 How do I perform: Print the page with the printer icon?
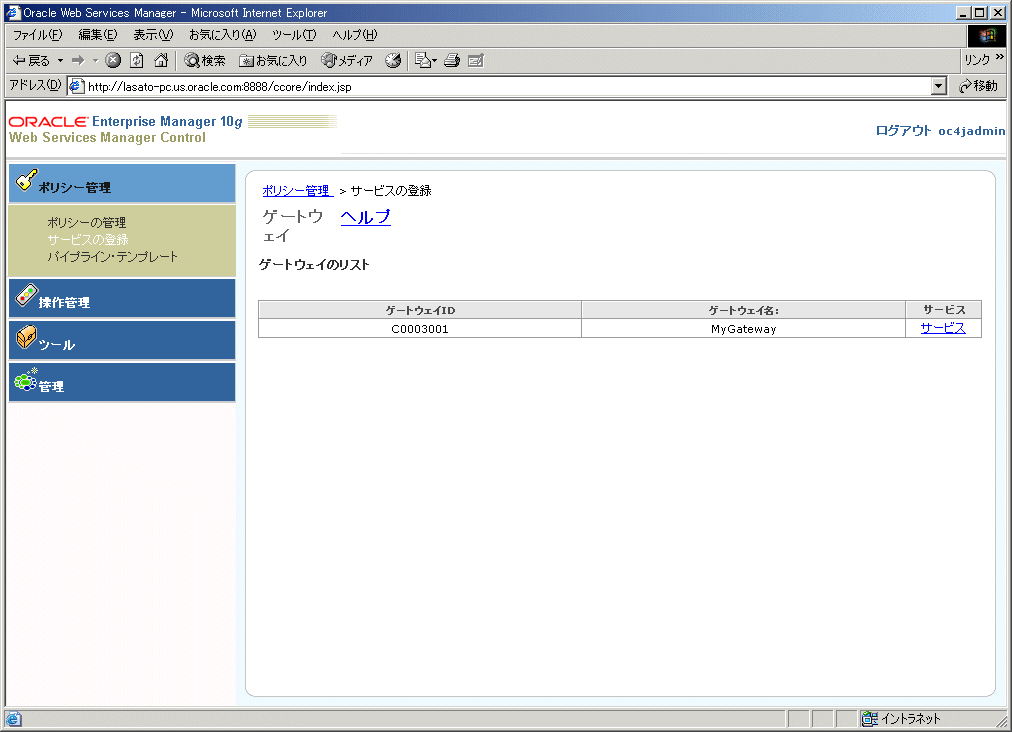pos(452,61)
